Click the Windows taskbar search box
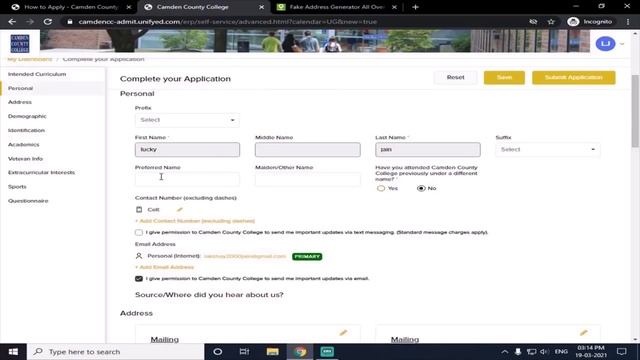 pyautogui.click(x=116, y=351)
